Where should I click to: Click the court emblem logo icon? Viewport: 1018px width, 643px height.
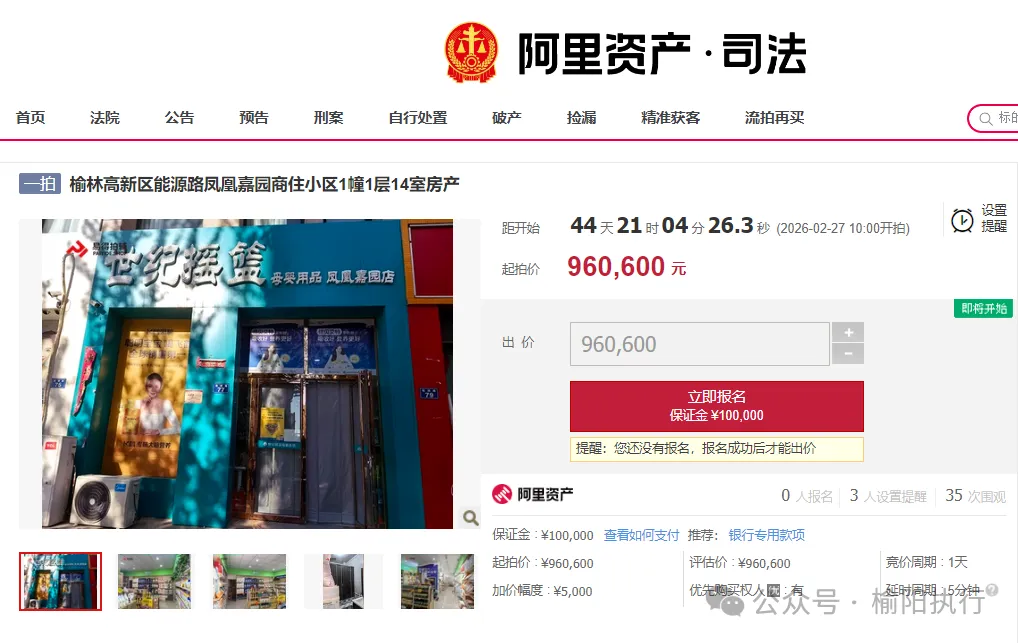point(471,53)
